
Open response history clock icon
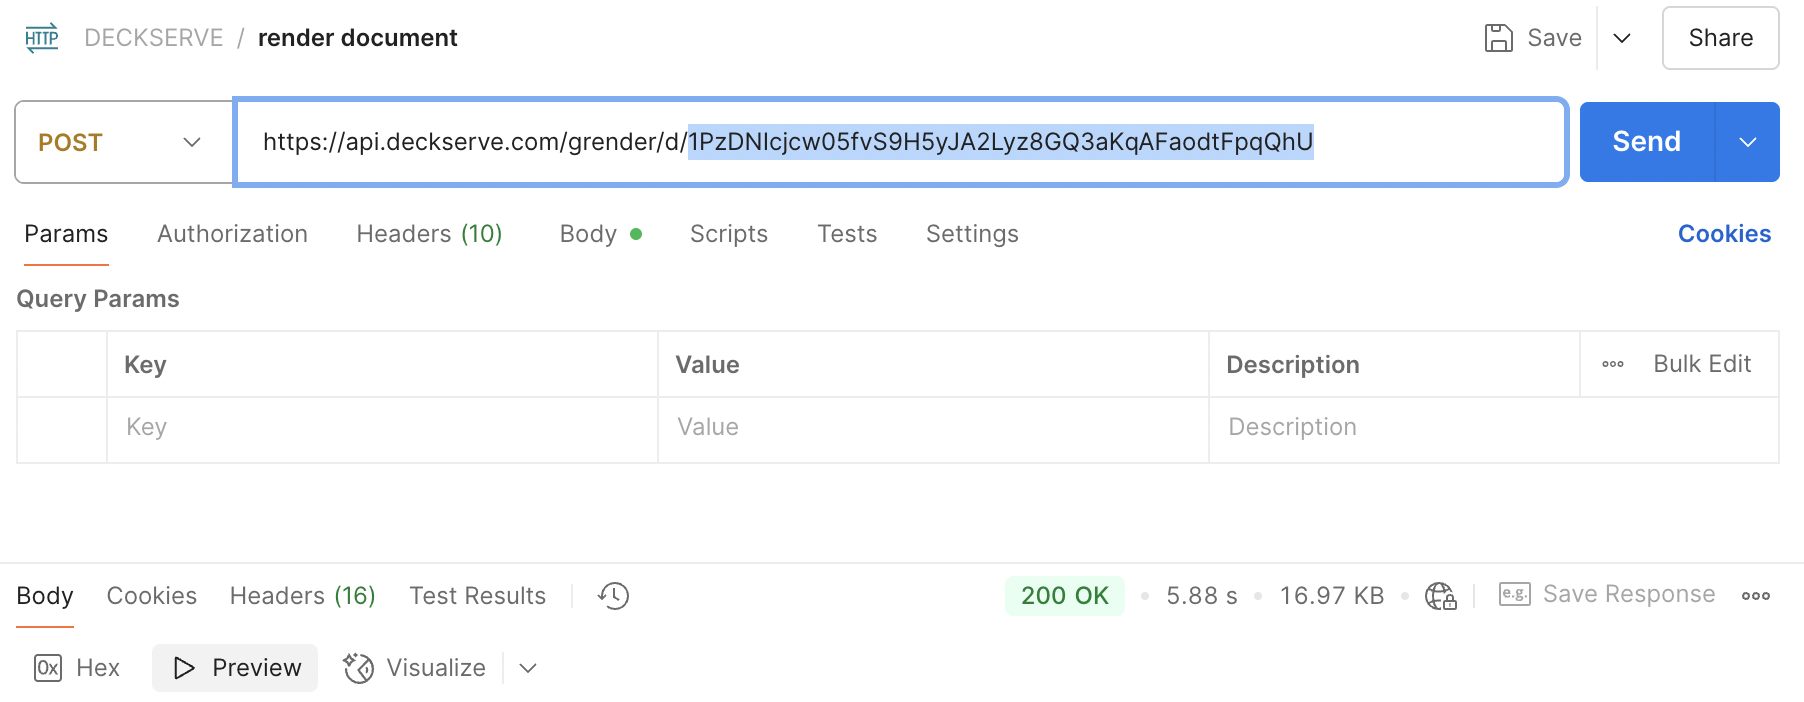613,596
